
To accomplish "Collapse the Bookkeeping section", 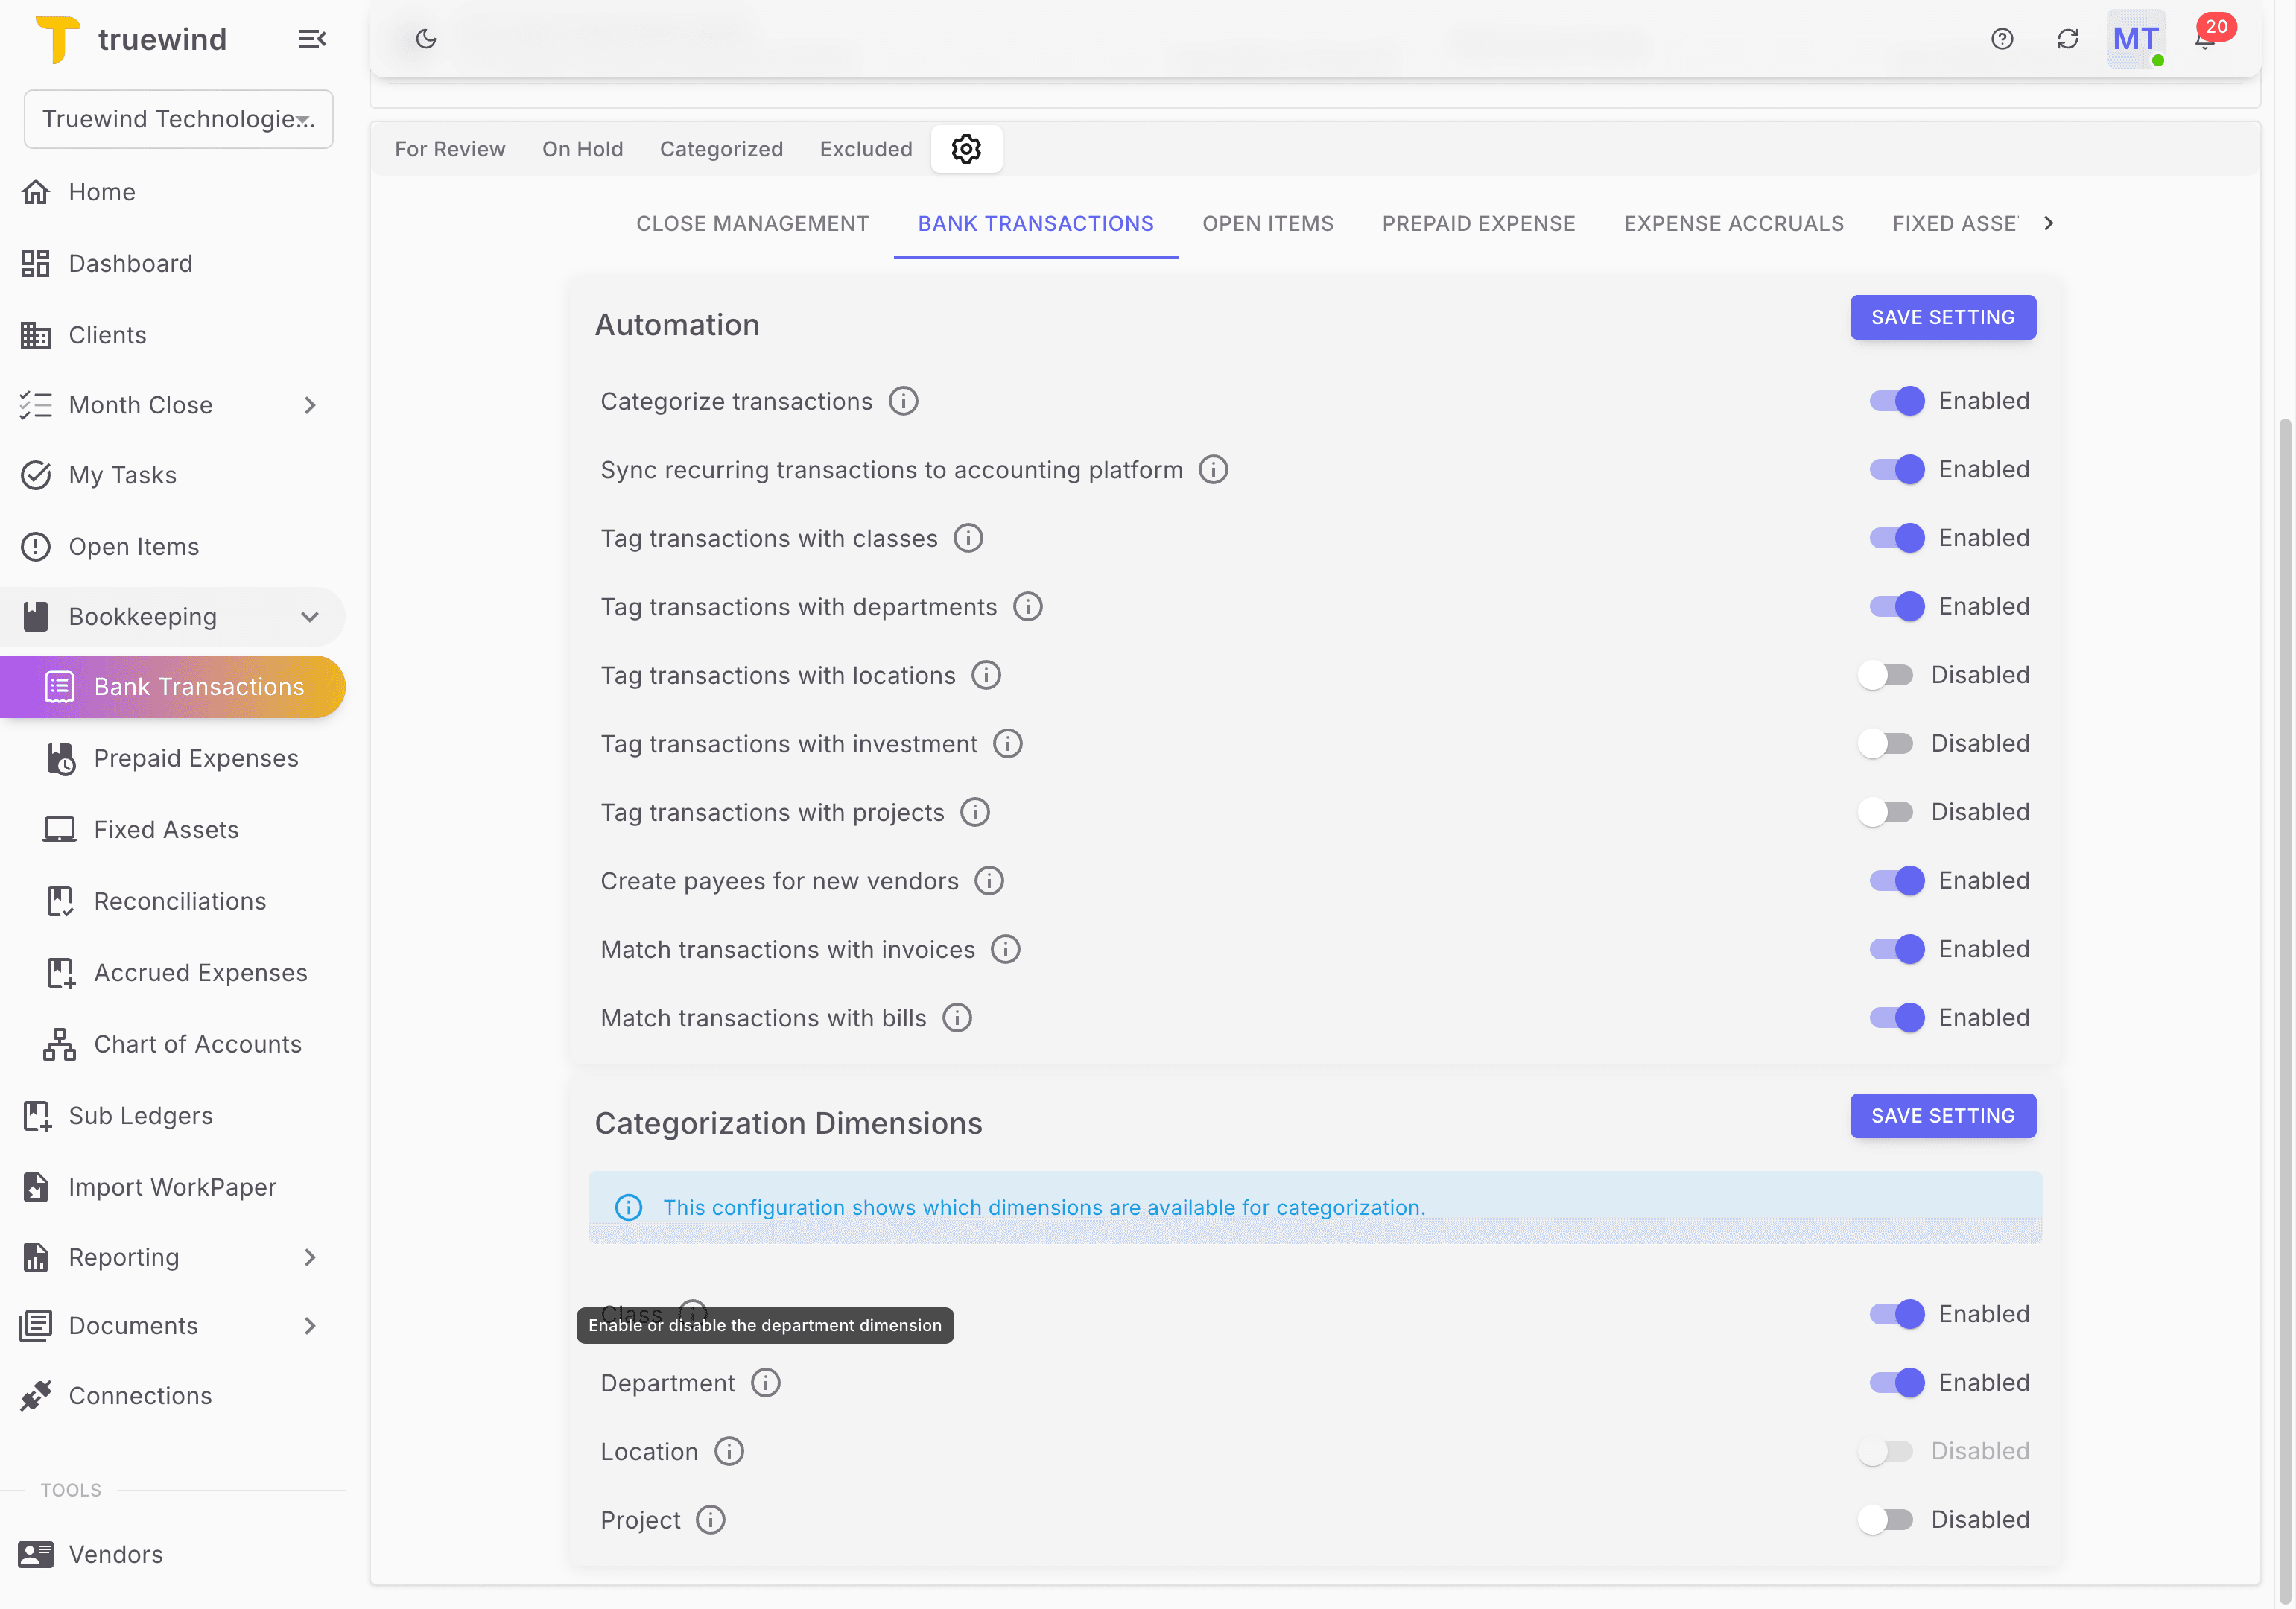I will tap(309, 616).
